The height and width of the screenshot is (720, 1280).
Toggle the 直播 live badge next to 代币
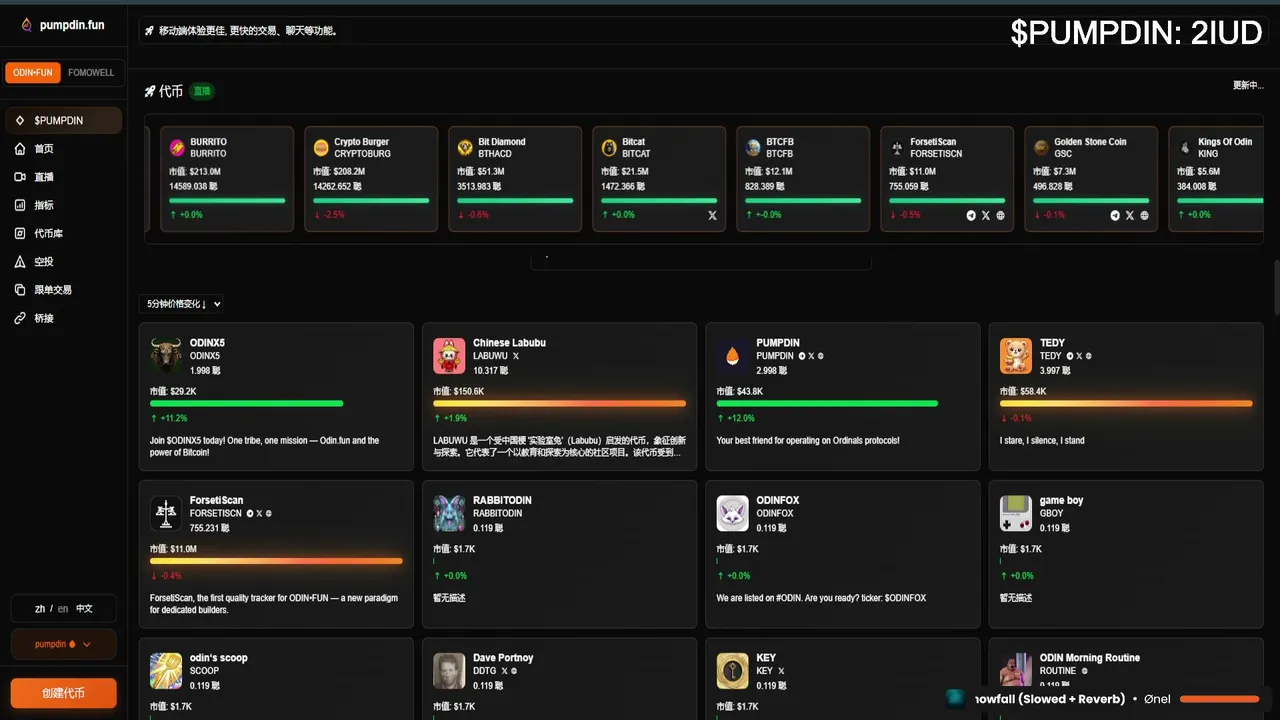click(202, 91)
